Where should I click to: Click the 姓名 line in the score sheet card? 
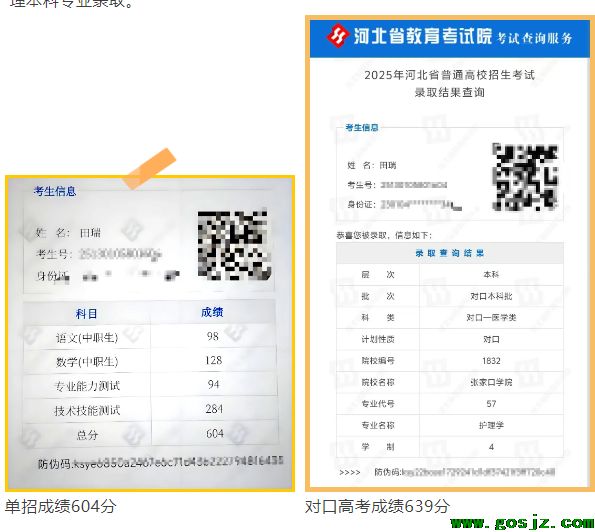68,233
